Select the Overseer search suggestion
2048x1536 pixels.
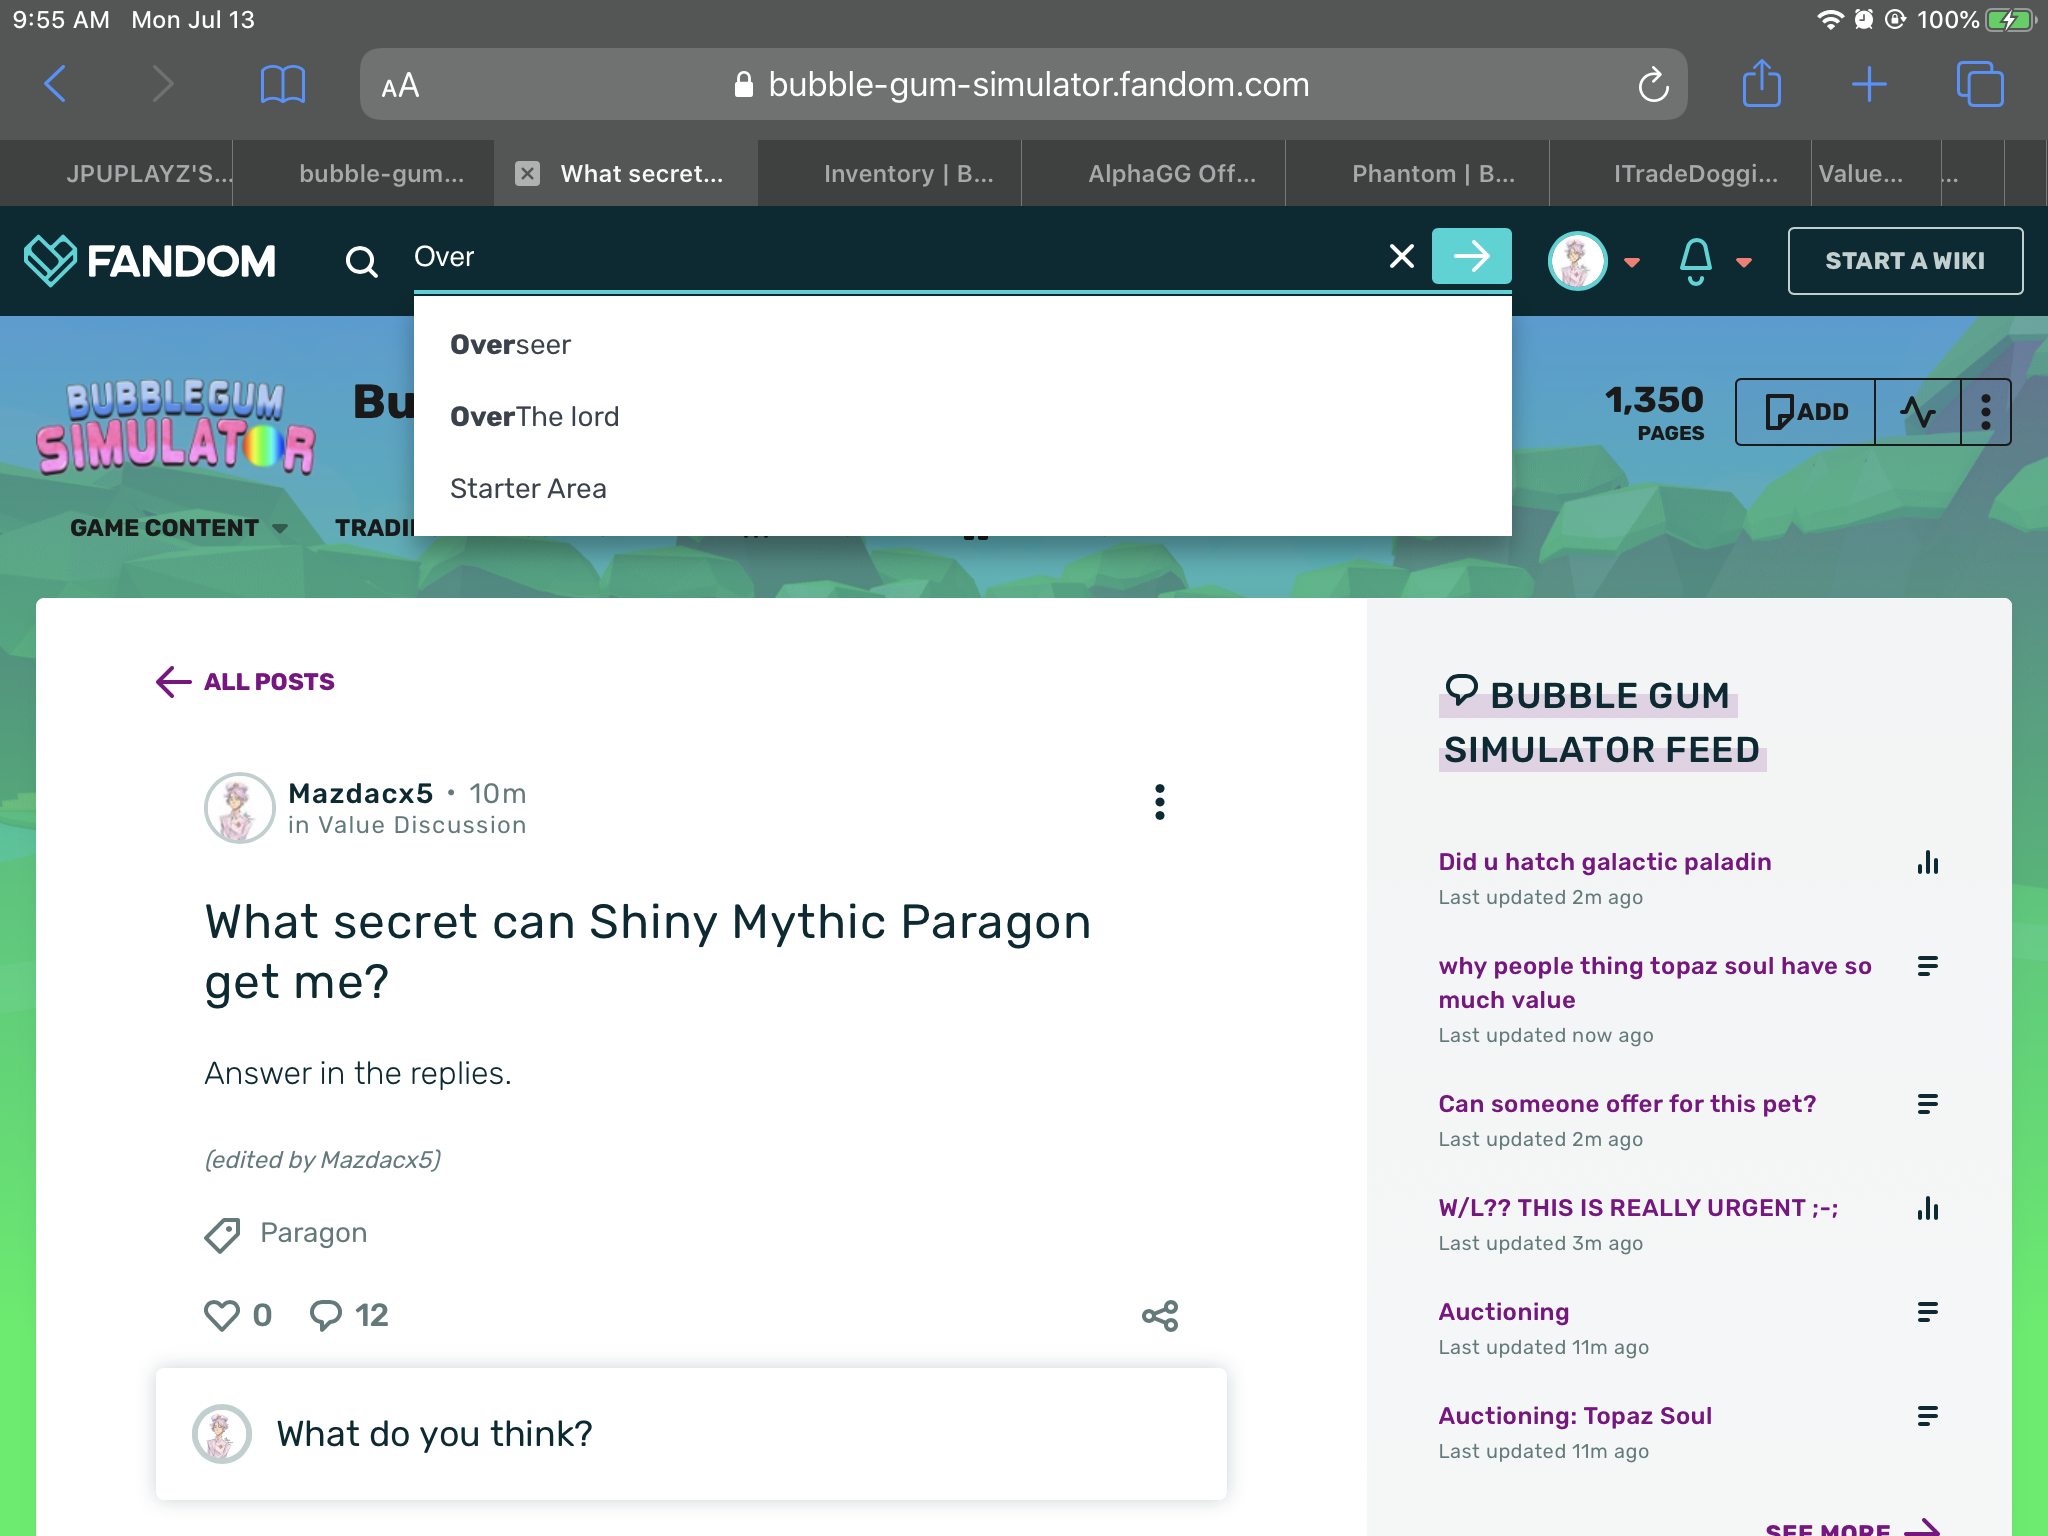pyautogui.click(x=511, y=345)
